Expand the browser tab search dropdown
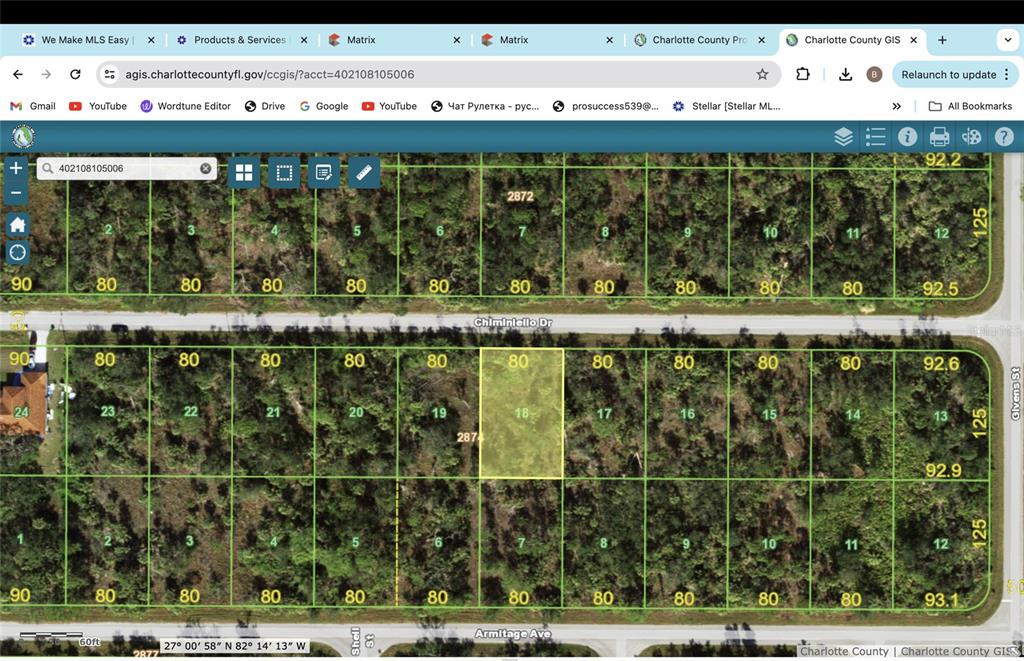This screenshot has width=1024, height=661. pos(1007,40)
